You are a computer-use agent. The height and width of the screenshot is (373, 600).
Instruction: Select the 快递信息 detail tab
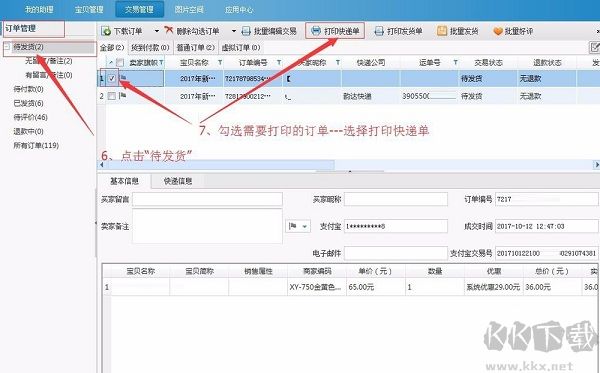tap(178, 181)
